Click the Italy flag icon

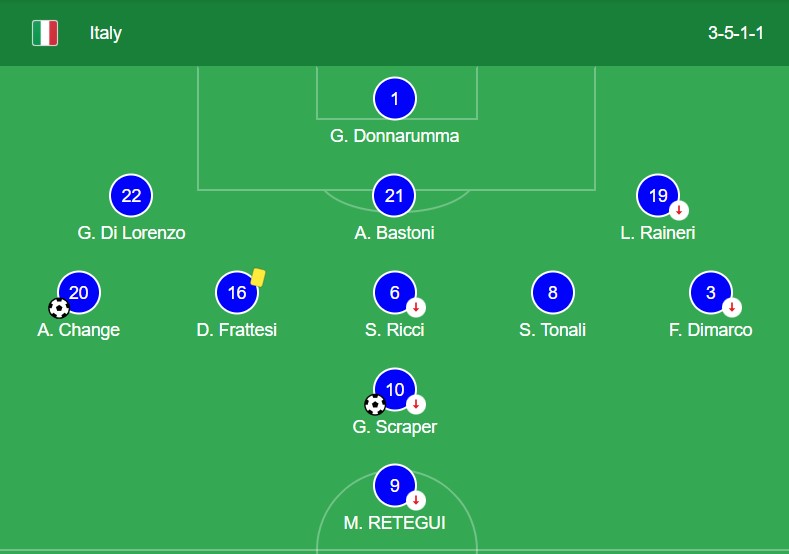[x=45, y=33]
